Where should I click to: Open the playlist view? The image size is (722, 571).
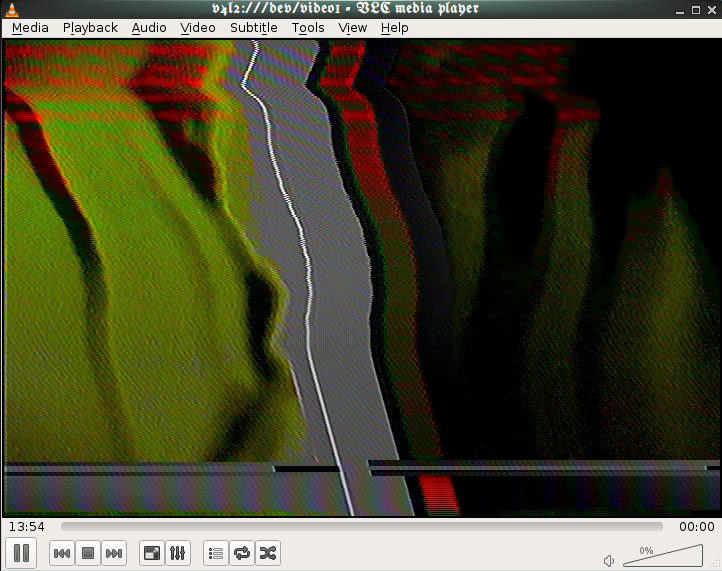(x=215, y=553)
